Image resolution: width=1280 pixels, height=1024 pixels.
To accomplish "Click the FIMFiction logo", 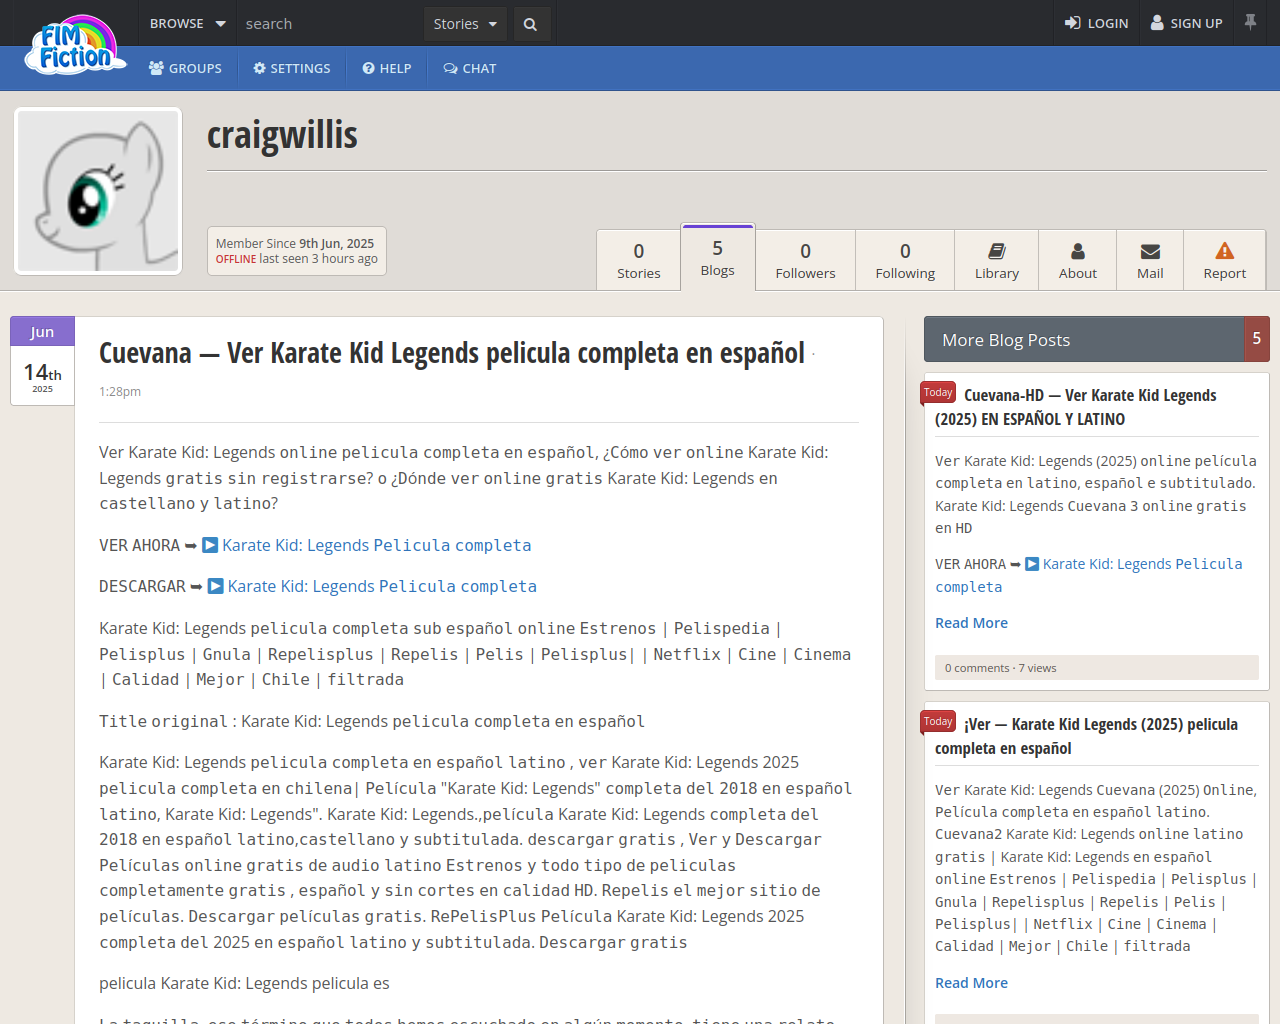I will [76, 45].
